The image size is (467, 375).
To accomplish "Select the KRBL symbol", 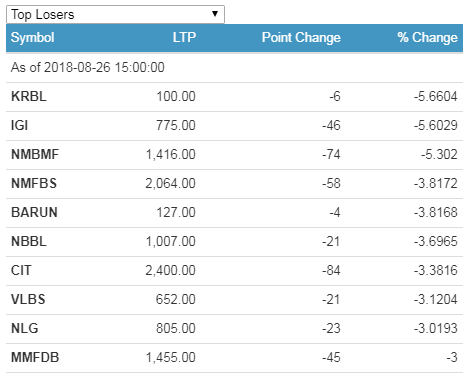I will (29, 96).
